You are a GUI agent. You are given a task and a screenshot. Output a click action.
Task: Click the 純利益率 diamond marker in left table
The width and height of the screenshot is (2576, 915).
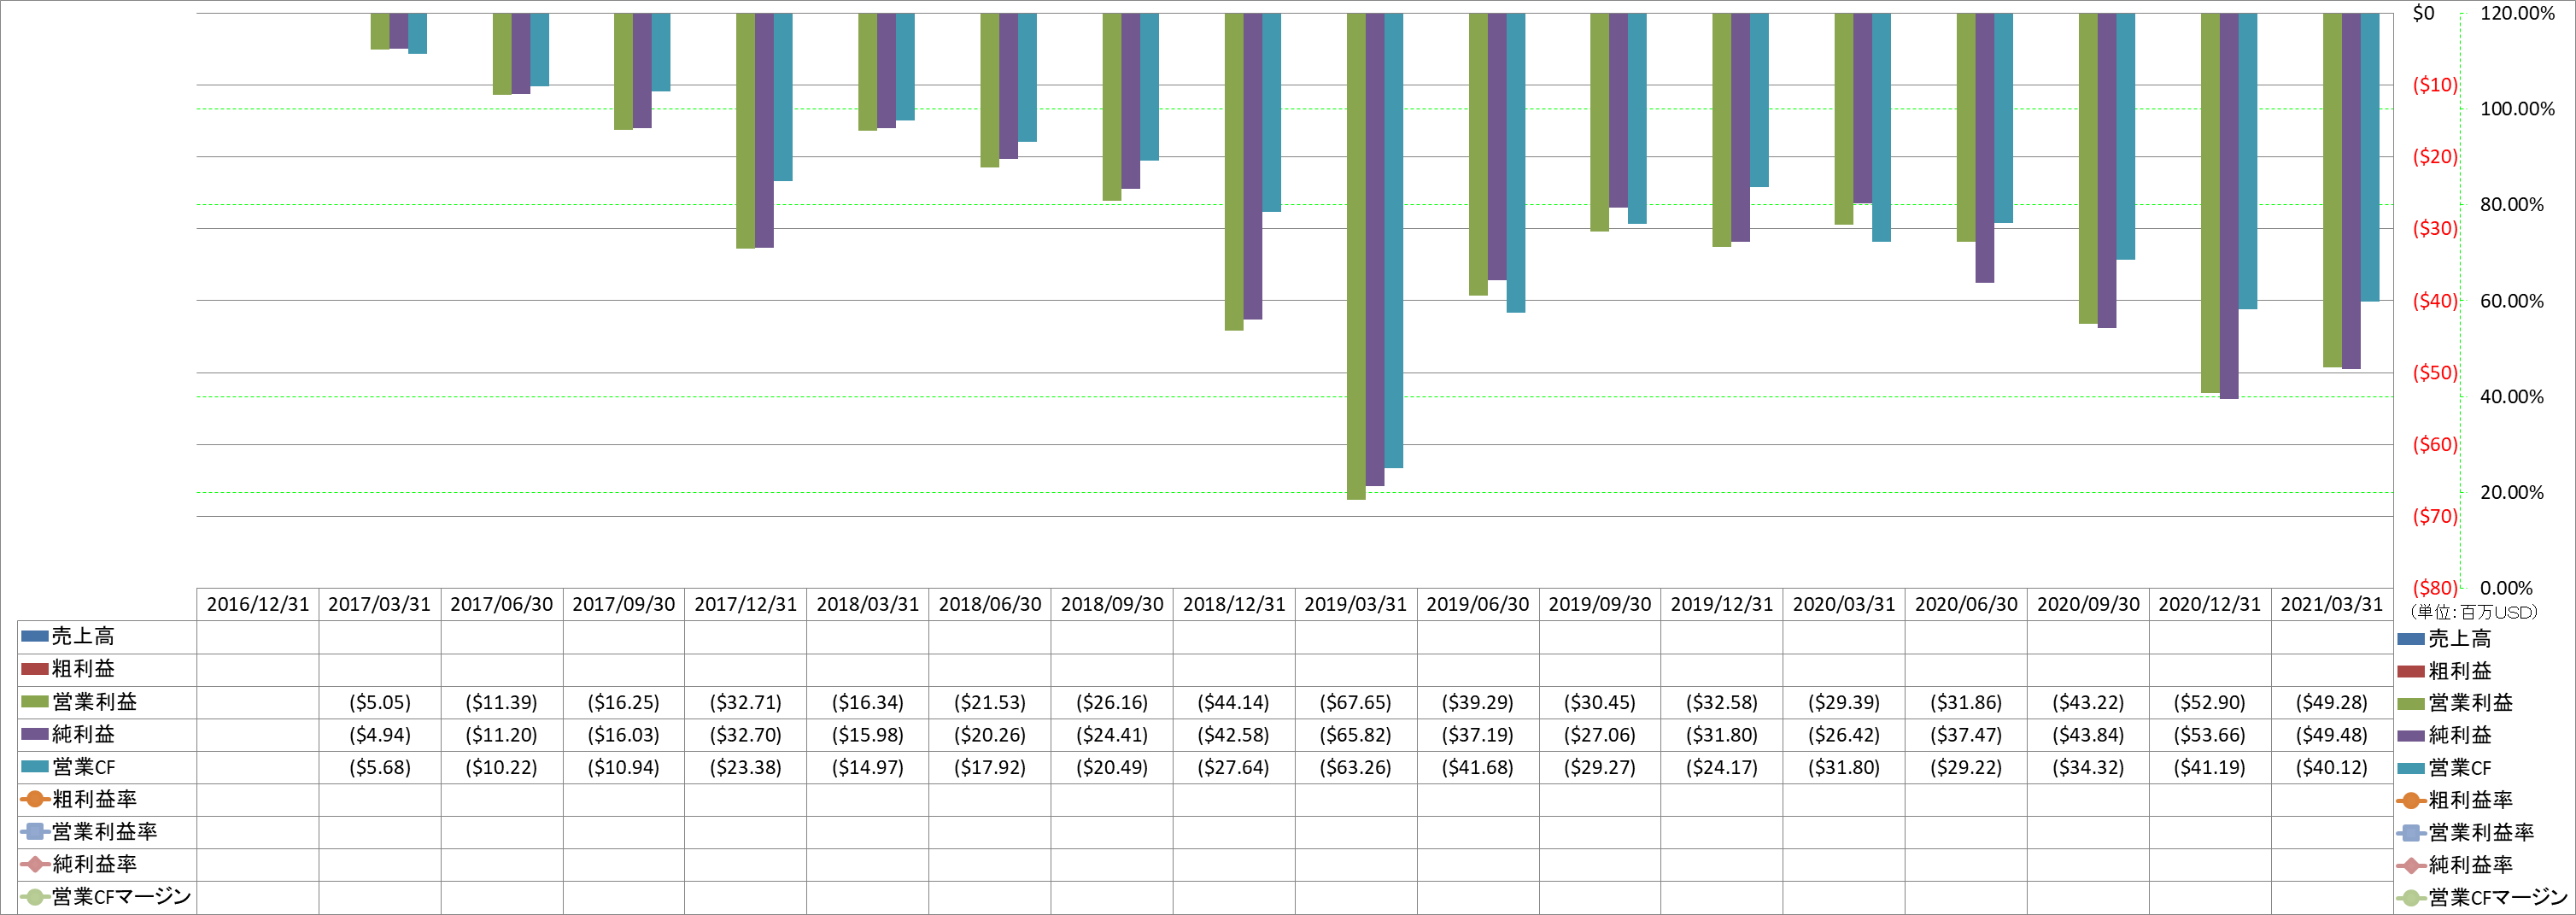point(35,864)
